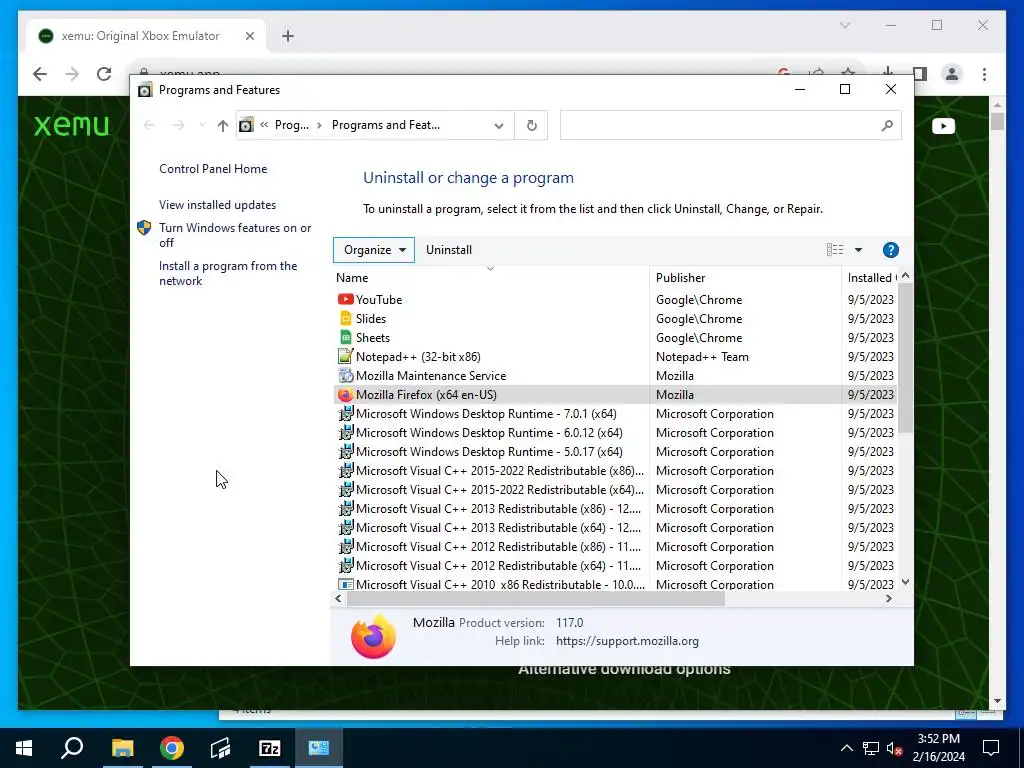Open Chrome from the taskbar
This screenshot has width=1024, height=768.
(x=172, y=748)
